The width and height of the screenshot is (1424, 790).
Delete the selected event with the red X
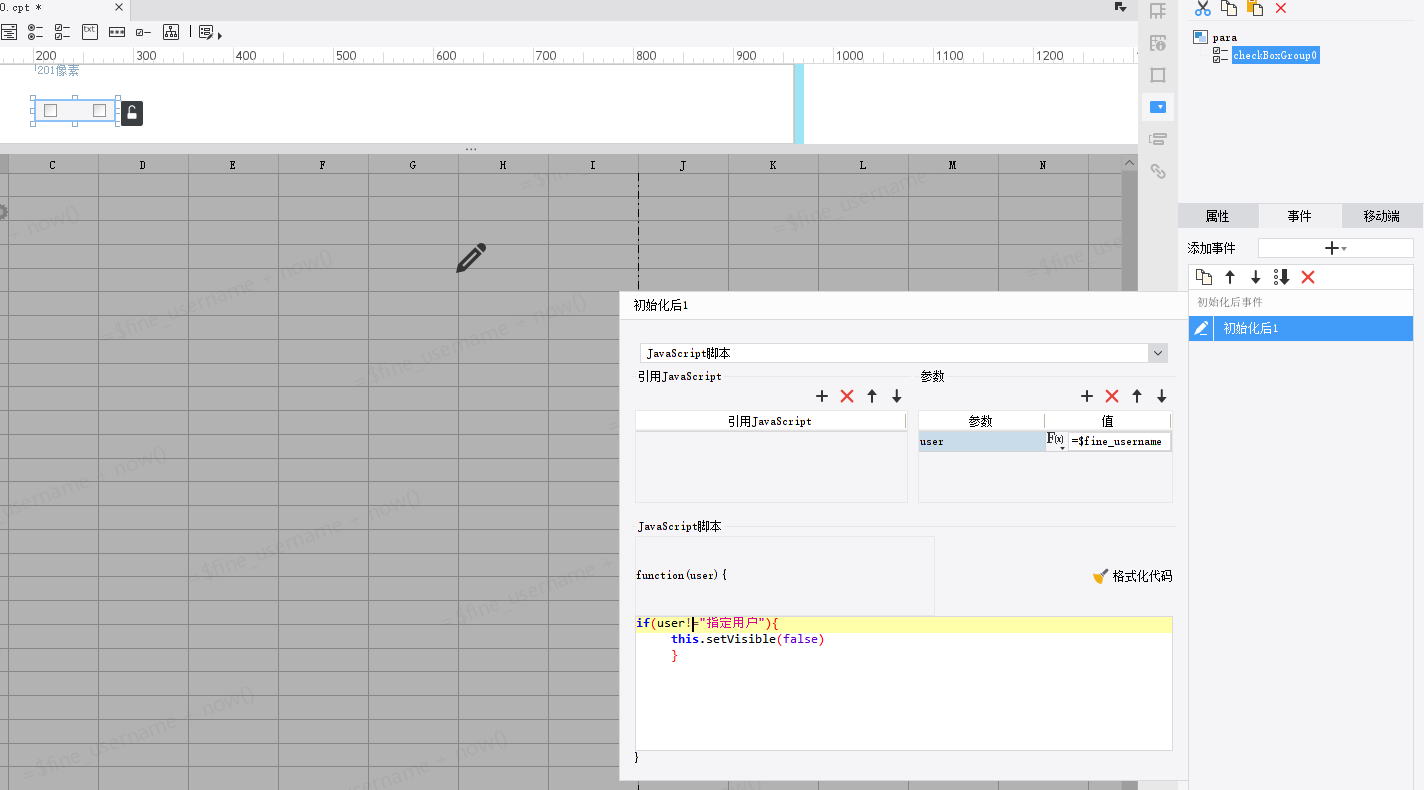pyautogui.click(x=1308, y=277)
